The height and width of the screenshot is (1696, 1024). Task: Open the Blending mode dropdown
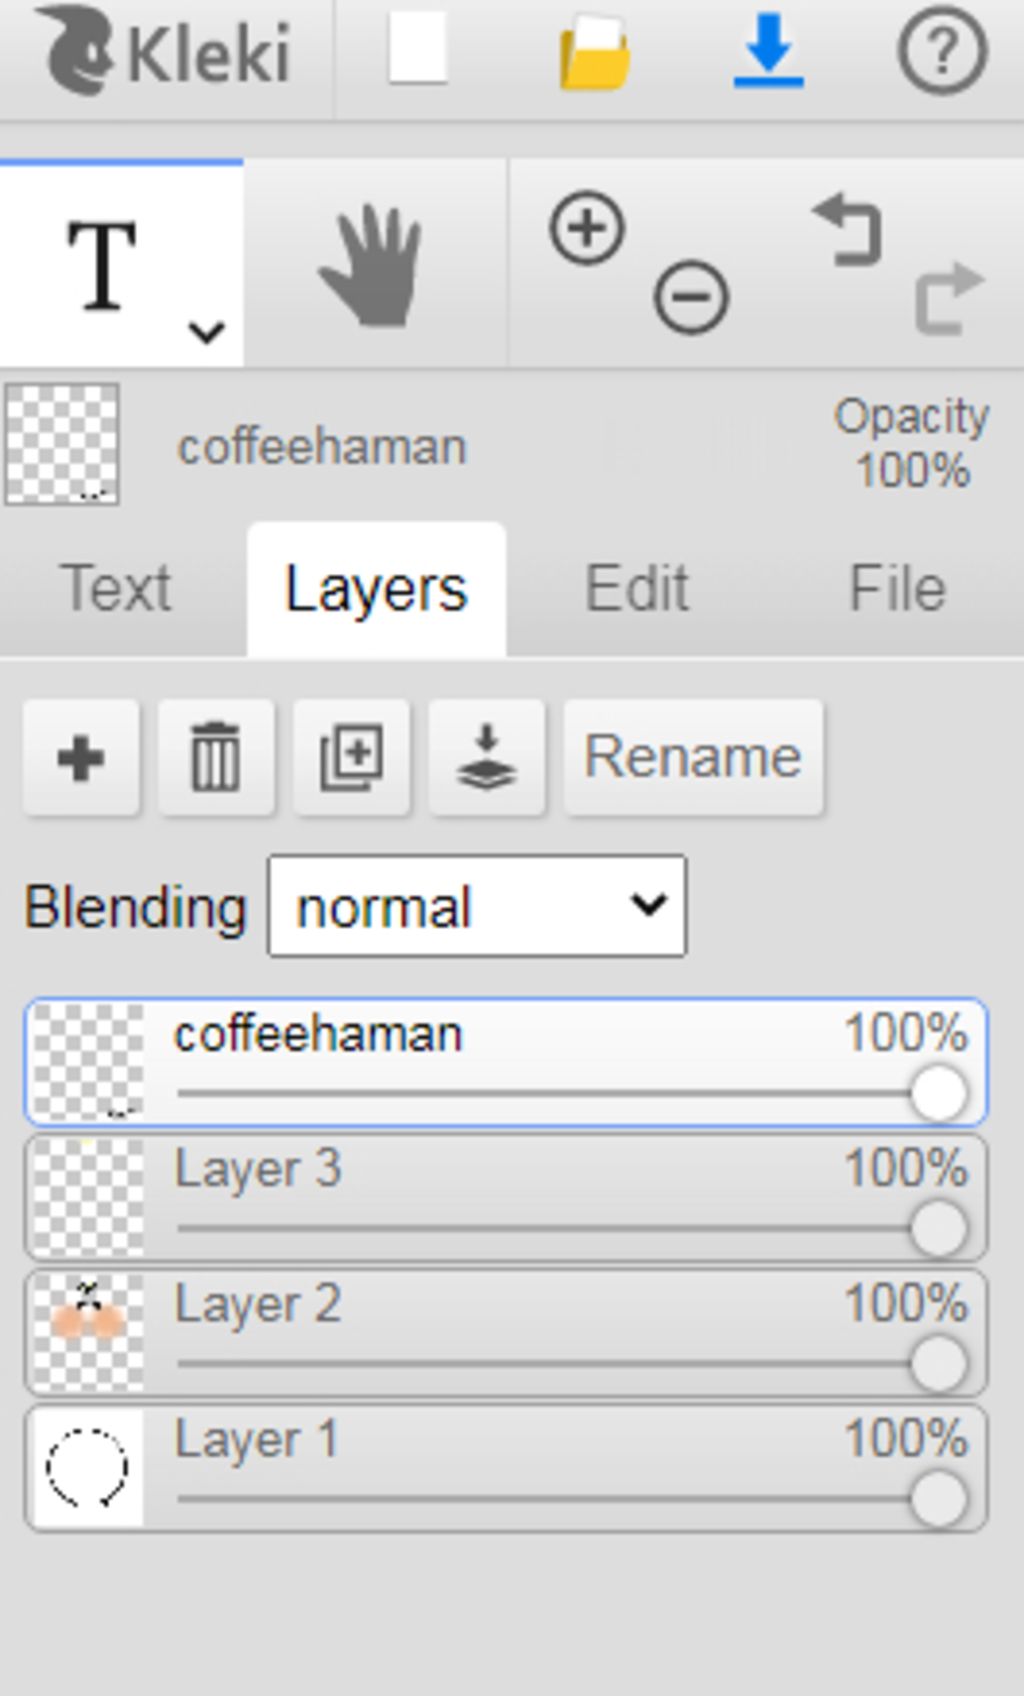477,906
